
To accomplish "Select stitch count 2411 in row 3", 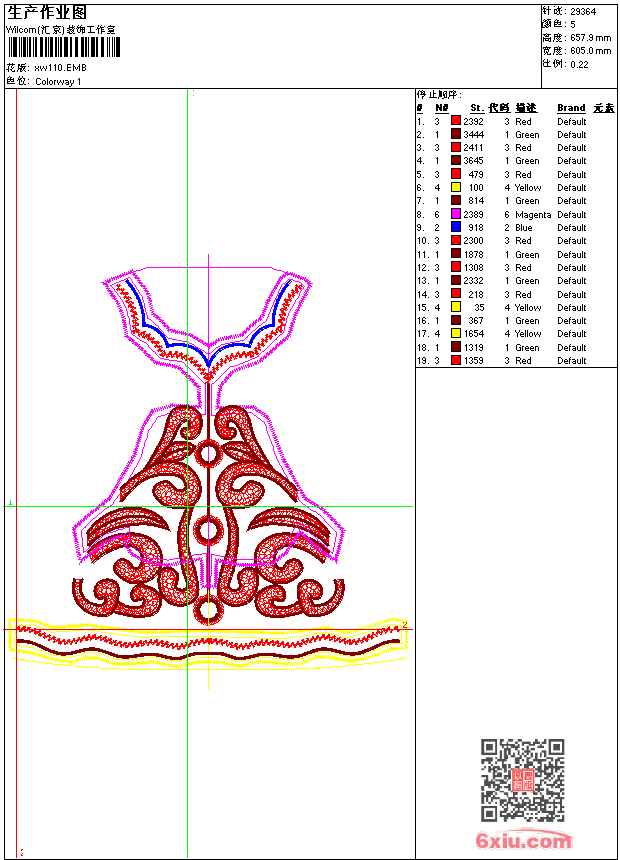I will coord(473,148).
